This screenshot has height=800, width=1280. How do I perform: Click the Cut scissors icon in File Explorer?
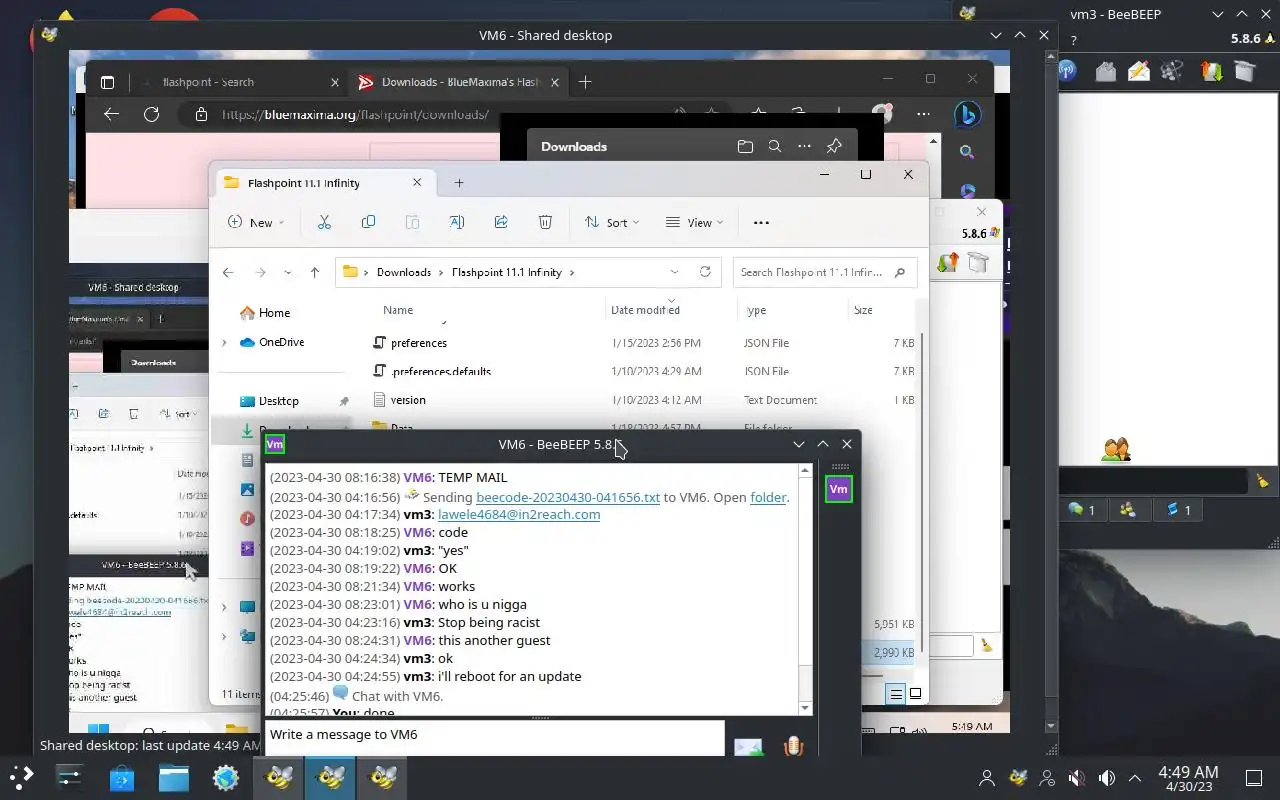(324, 222)
